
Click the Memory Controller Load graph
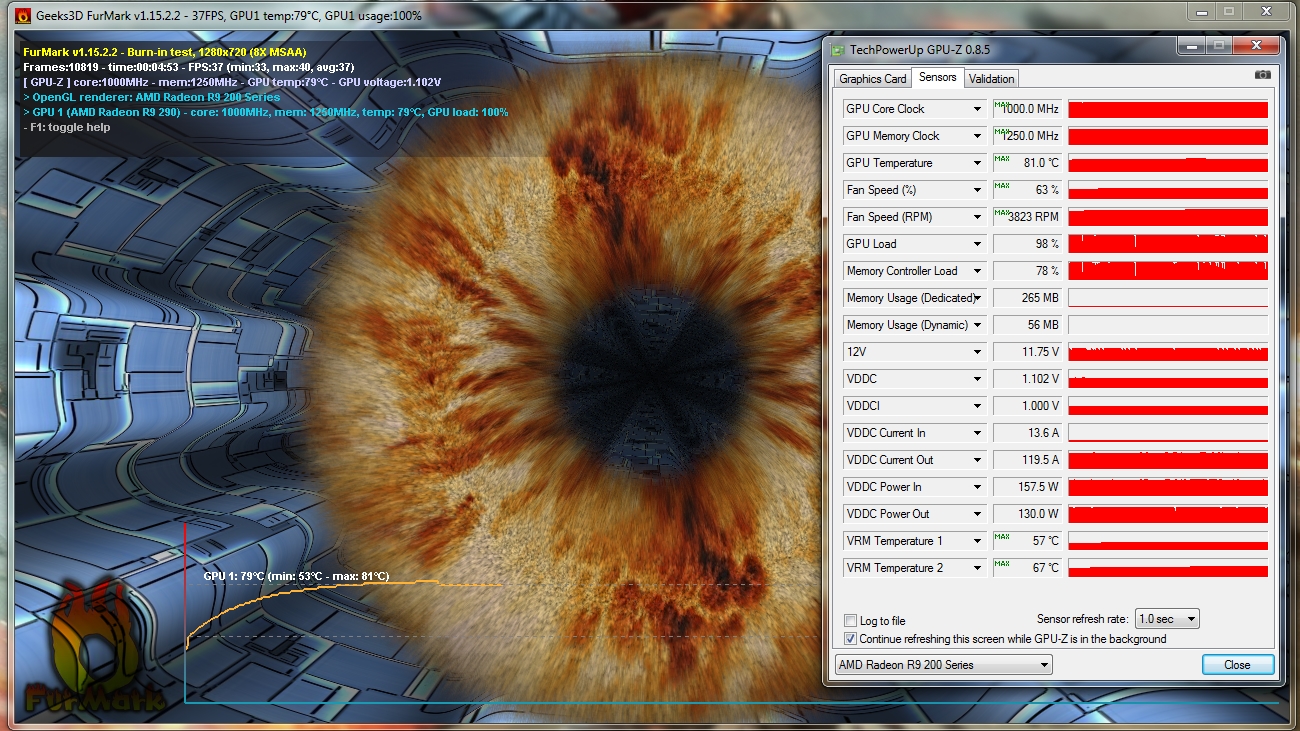pyautogui.click(x=1168, y=271)
